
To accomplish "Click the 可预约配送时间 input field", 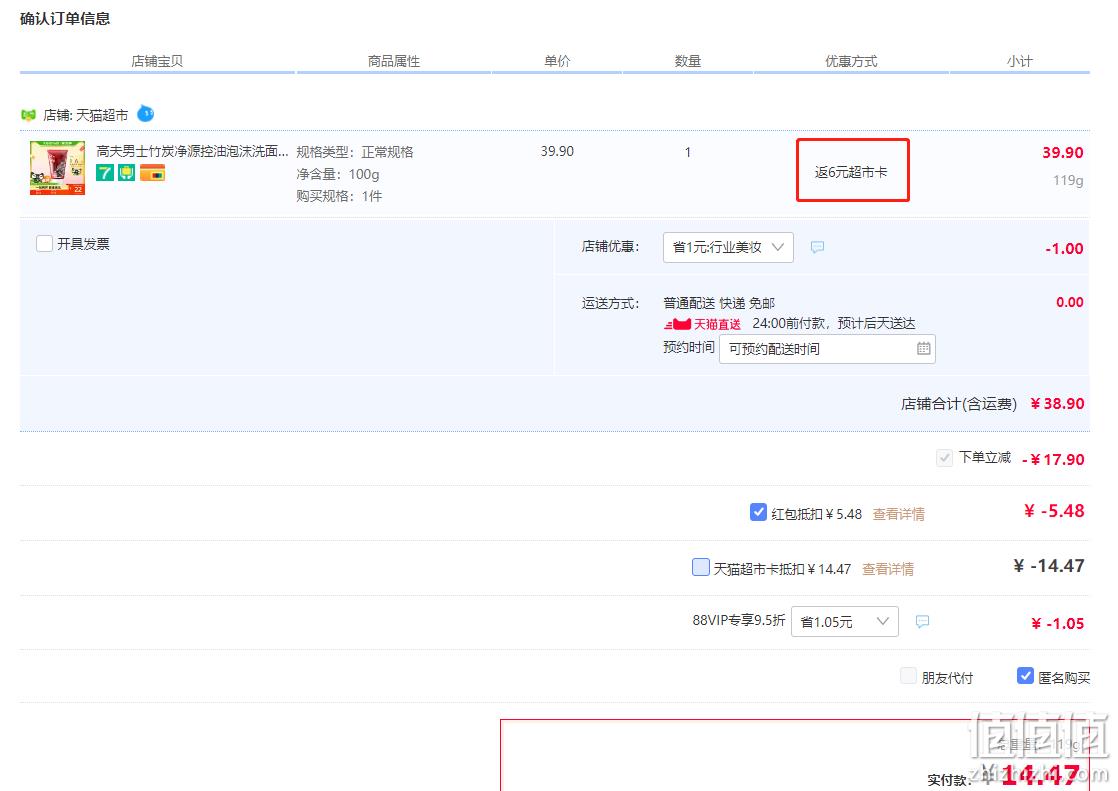I will click(827, 349).
